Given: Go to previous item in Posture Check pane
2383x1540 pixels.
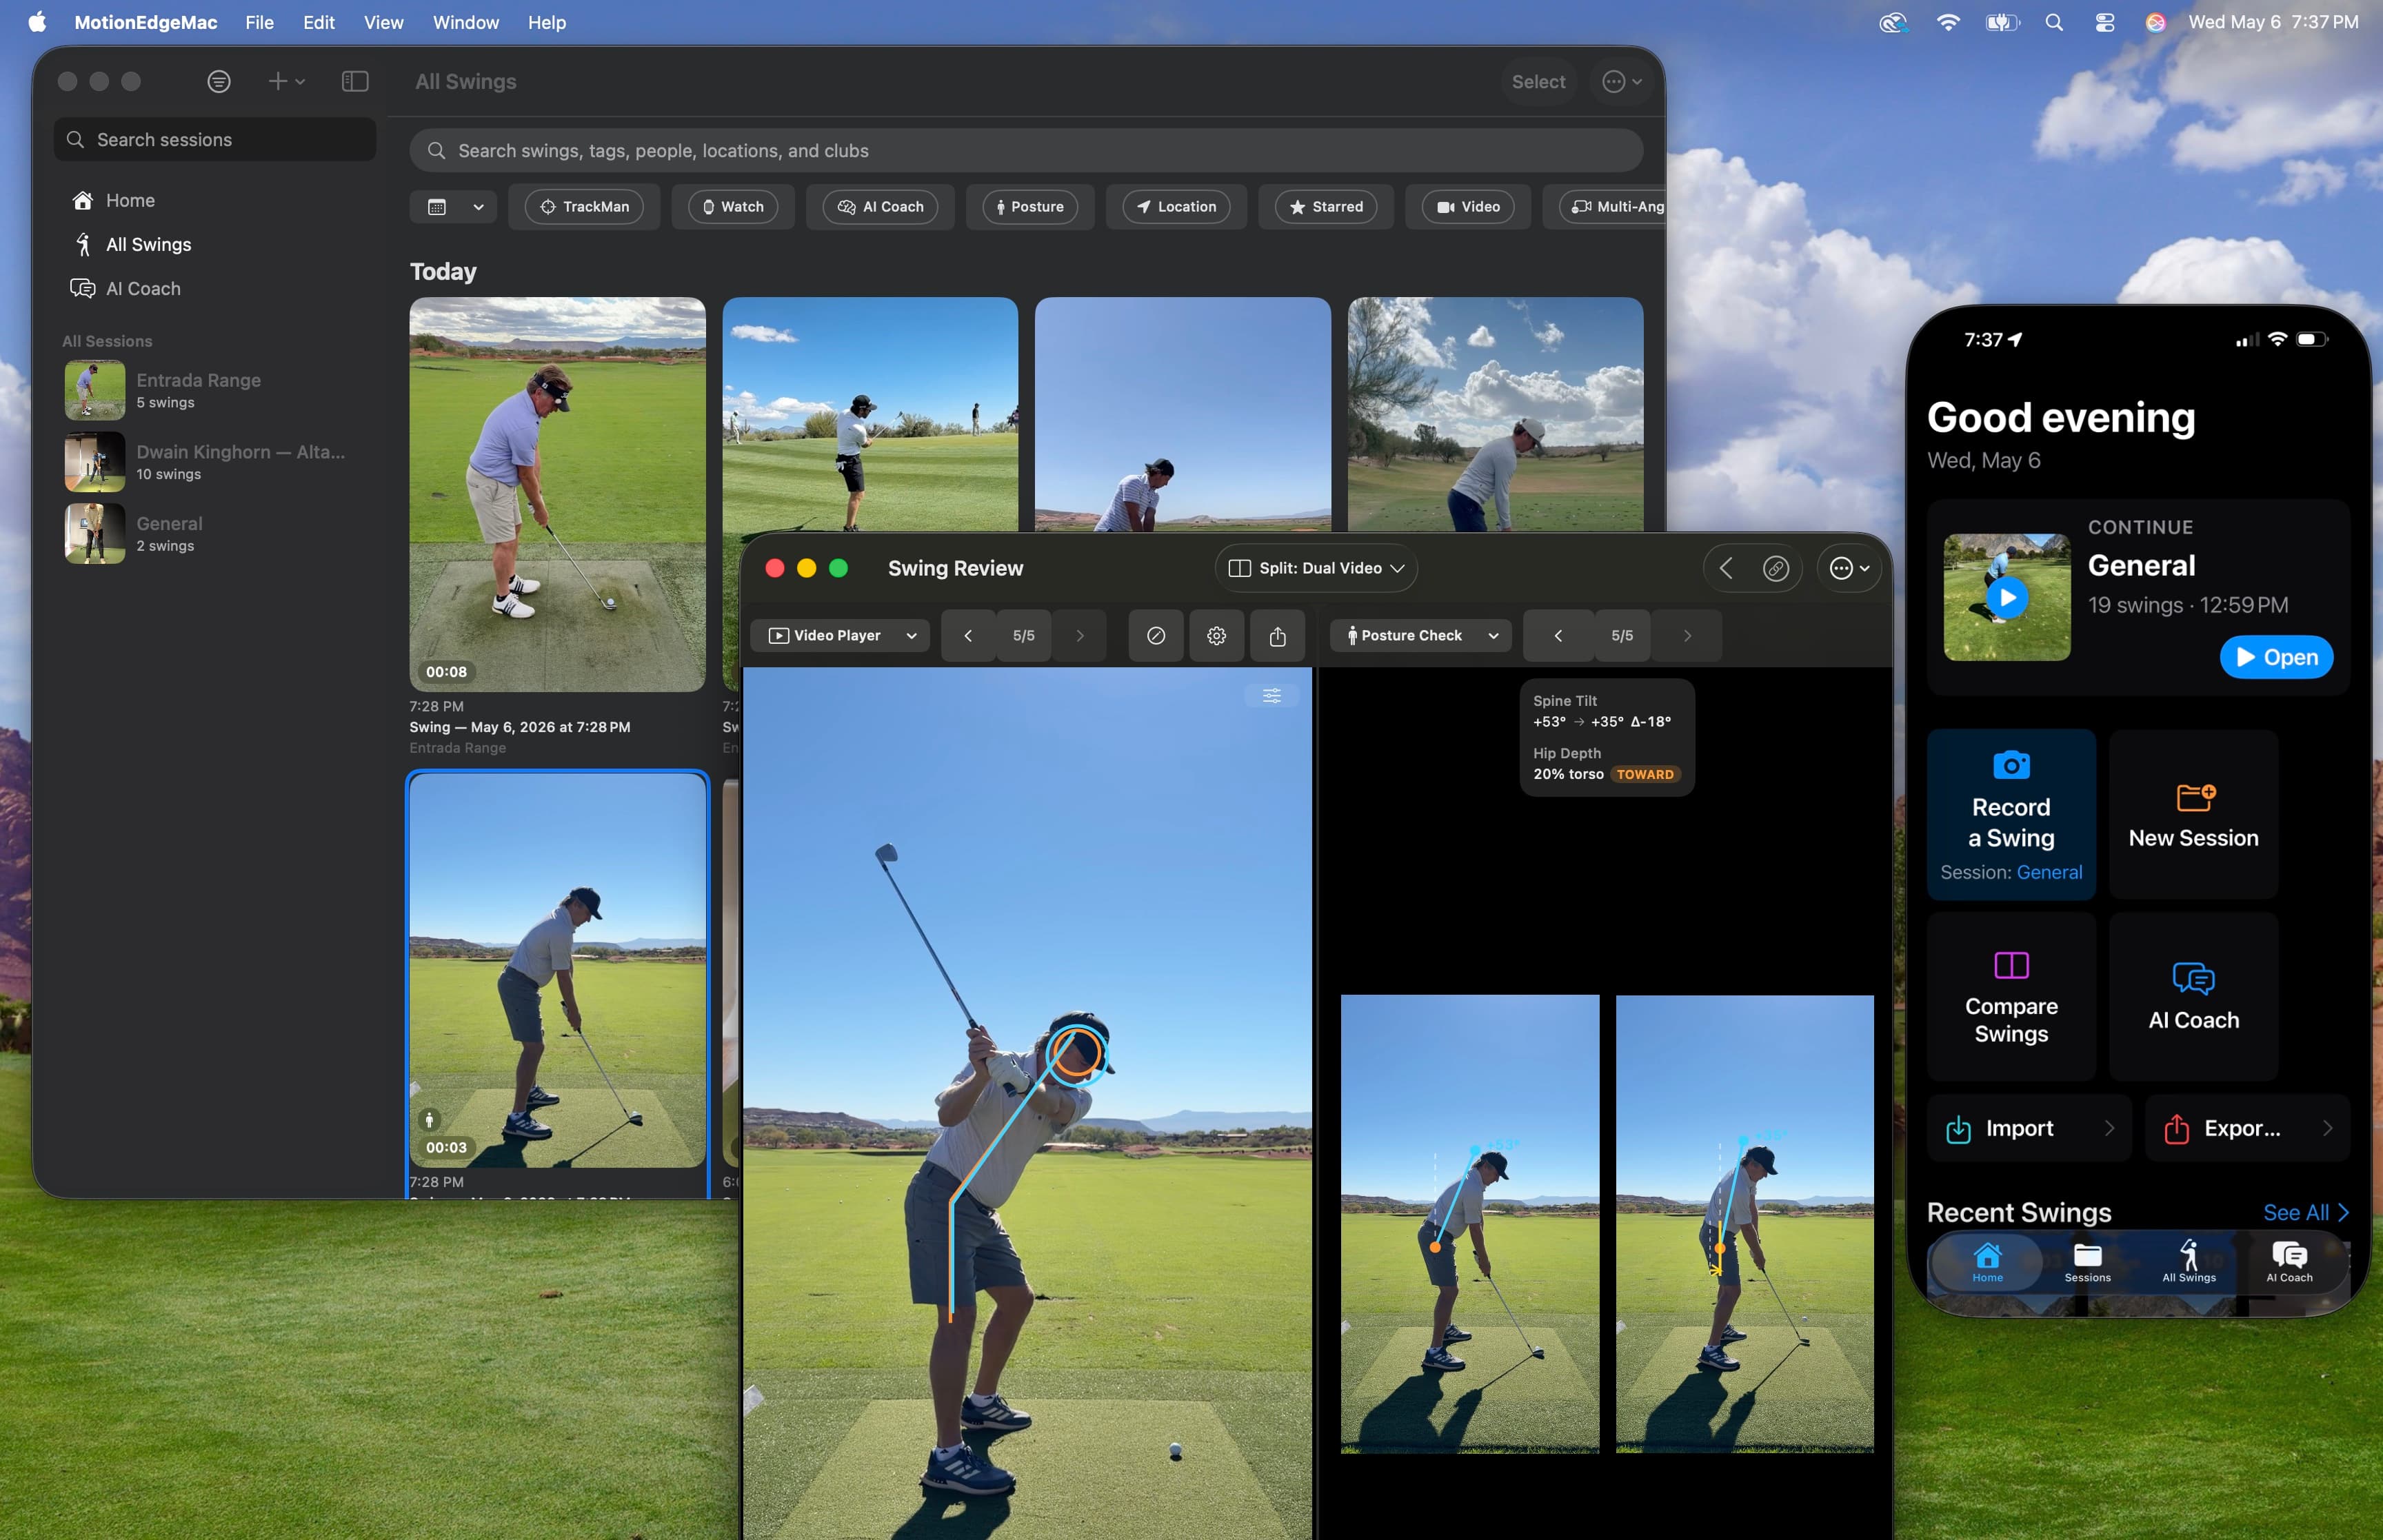Looking at the screenshot, I should coord(1558,636).
